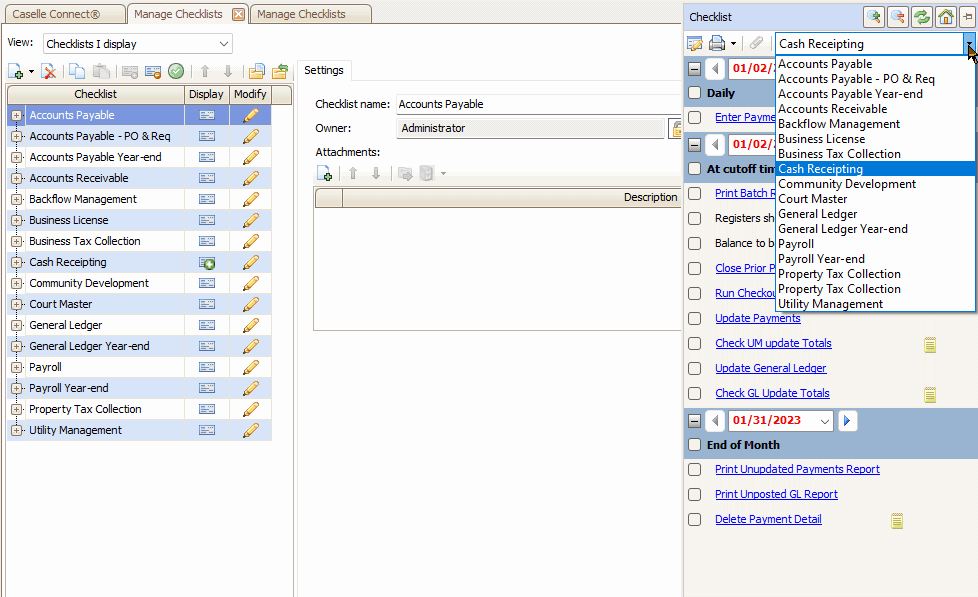This screenshot has width=978, height=597.
Task: Expand the General Ledger tree node
Action: click(x=16, y=325)
